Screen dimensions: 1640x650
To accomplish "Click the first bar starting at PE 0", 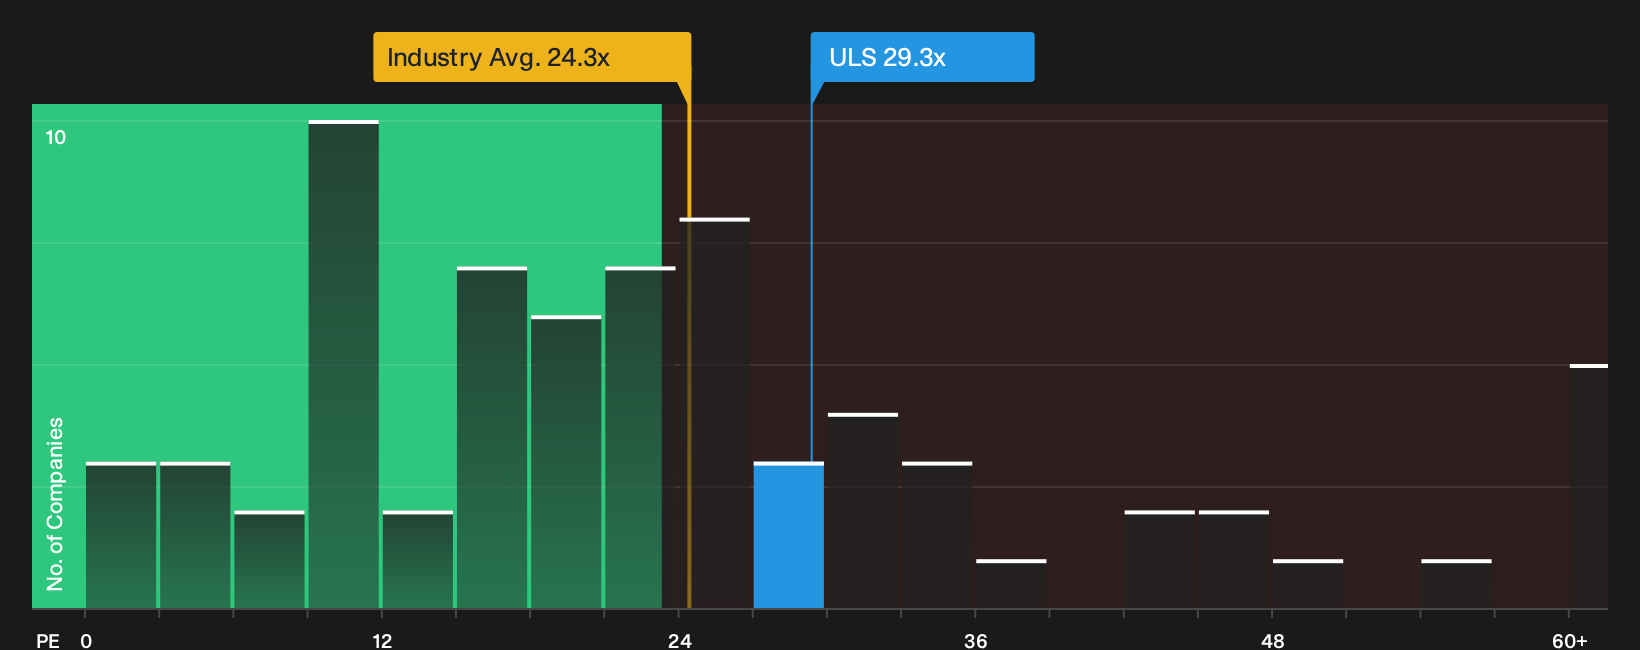I will (121, 535).
